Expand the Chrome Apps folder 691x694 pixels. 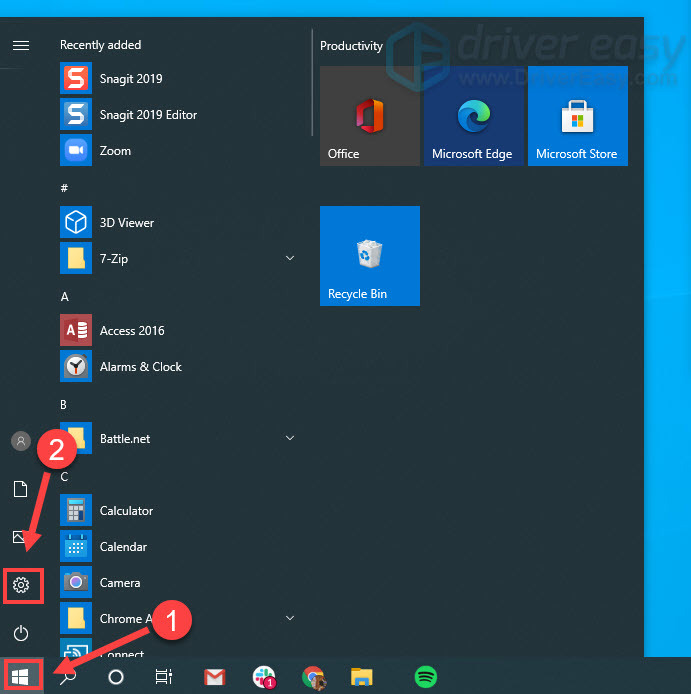pos(290,619)
